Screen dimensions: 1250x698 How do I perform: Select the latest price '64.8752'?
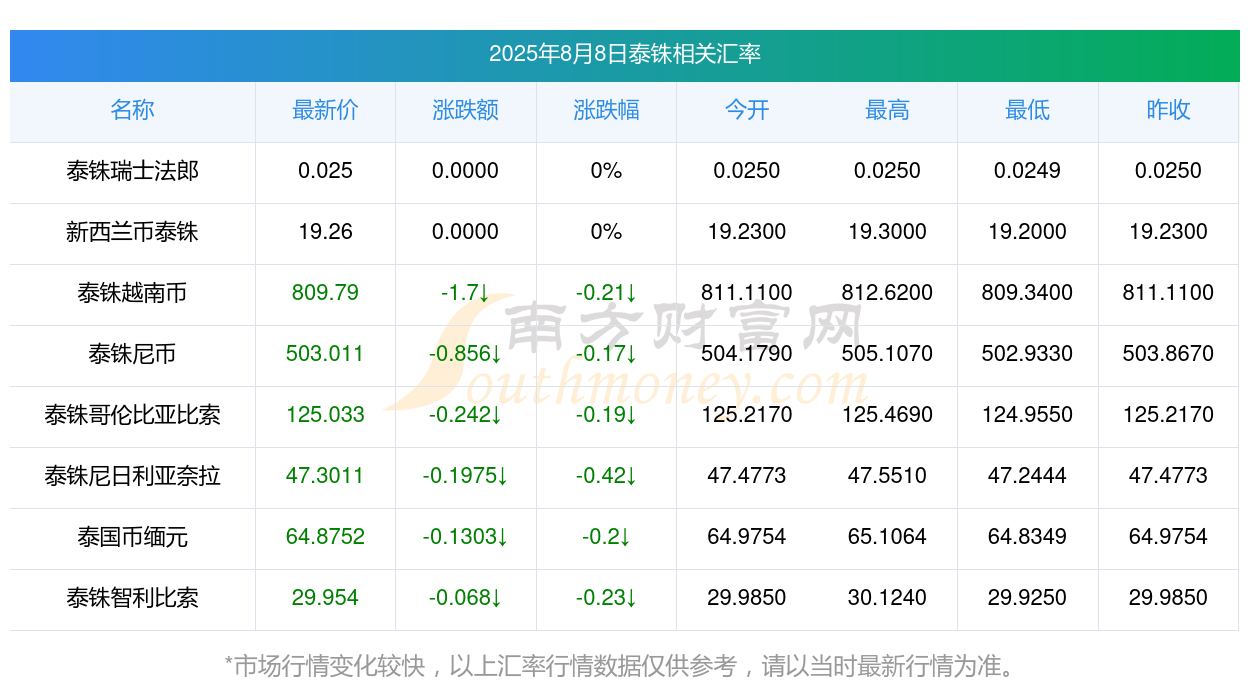point(325,537)
